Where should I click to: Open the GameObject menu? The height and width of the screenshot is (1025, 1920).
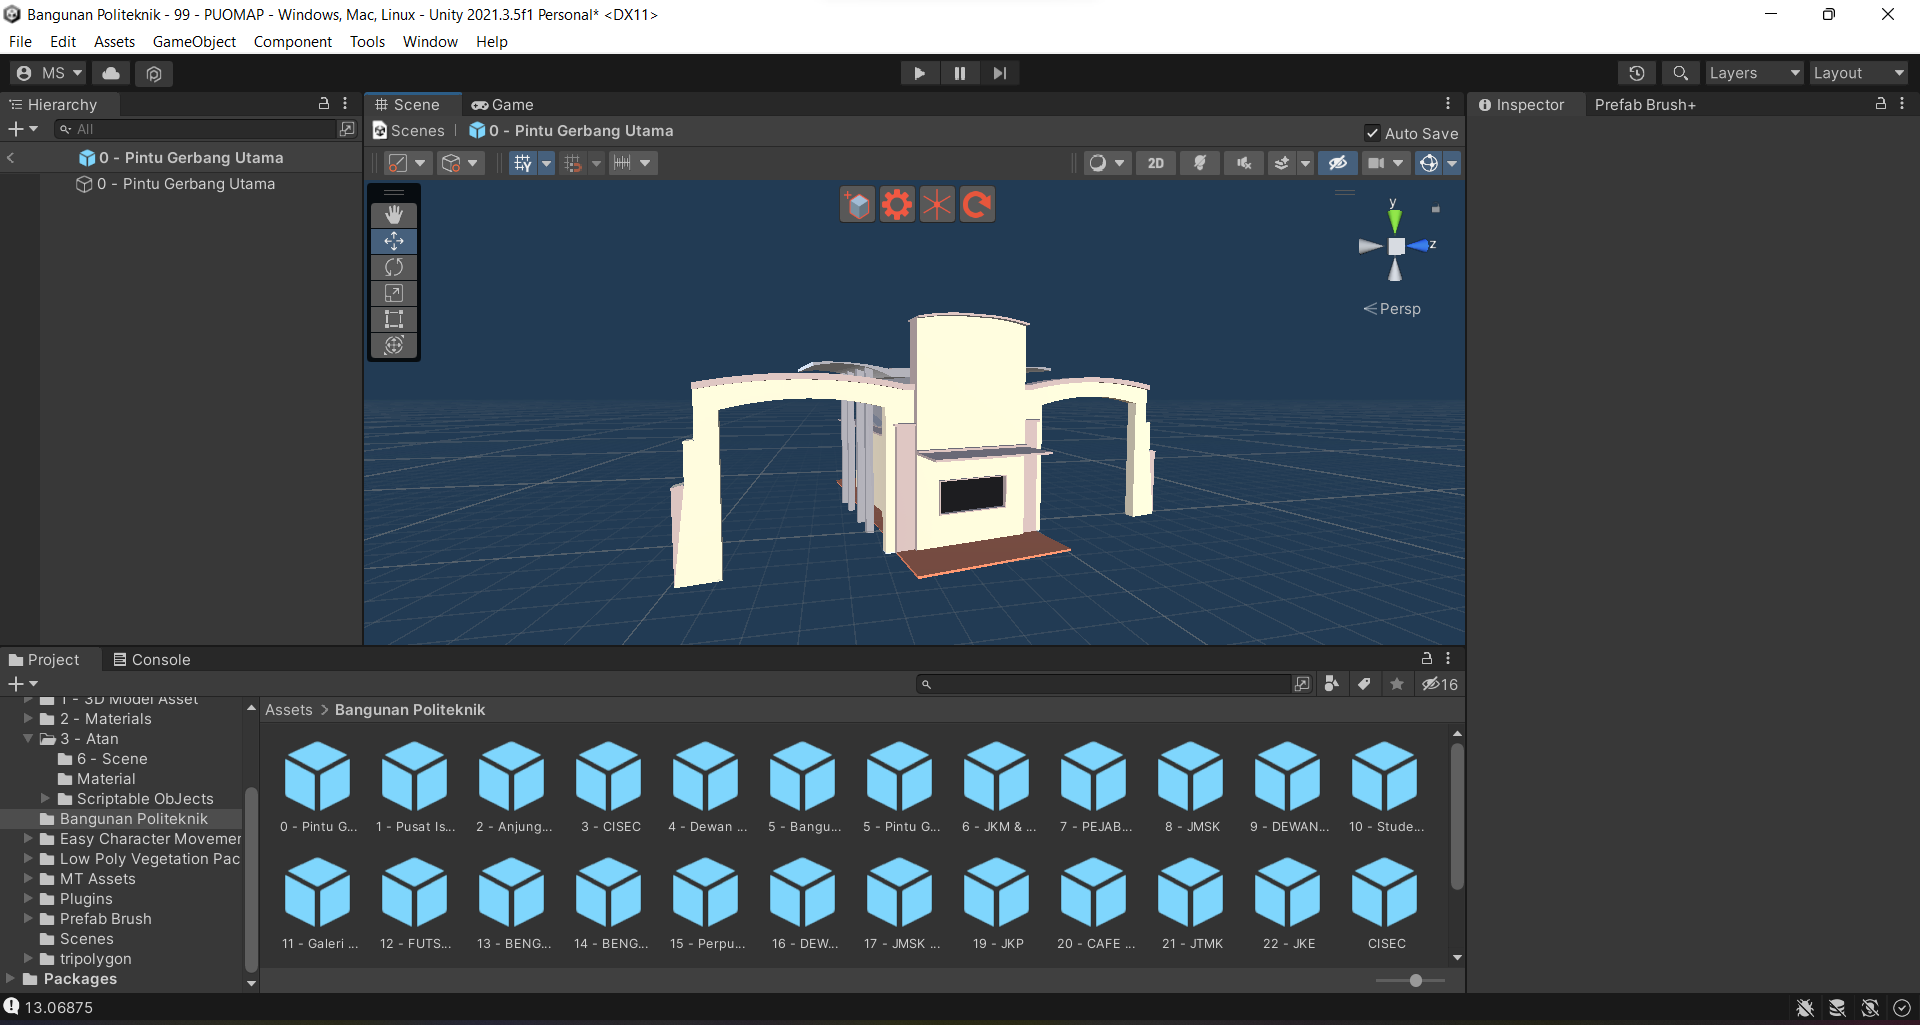[x=194, y=42]
